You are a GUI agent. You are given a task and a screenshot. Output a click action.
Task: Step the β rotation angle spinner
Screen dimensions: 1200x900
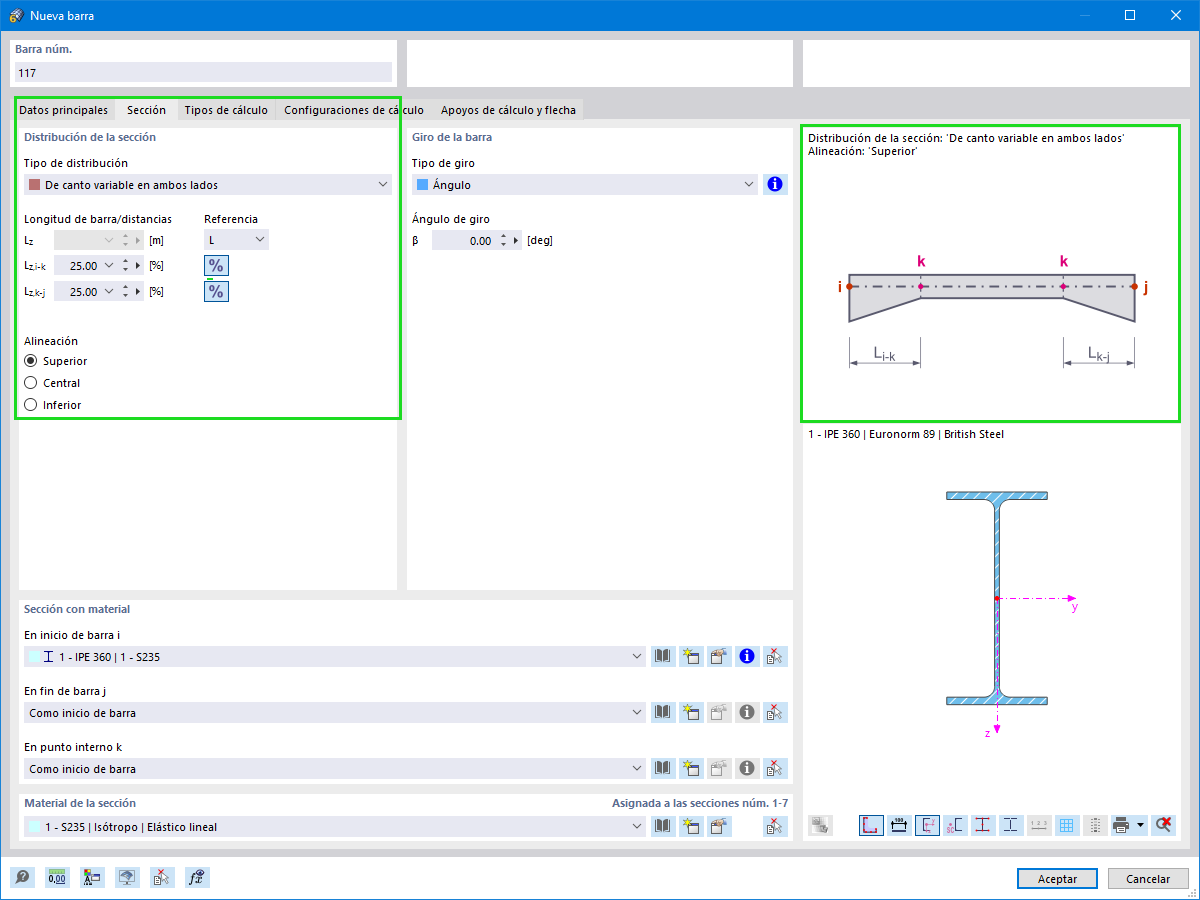504,240
